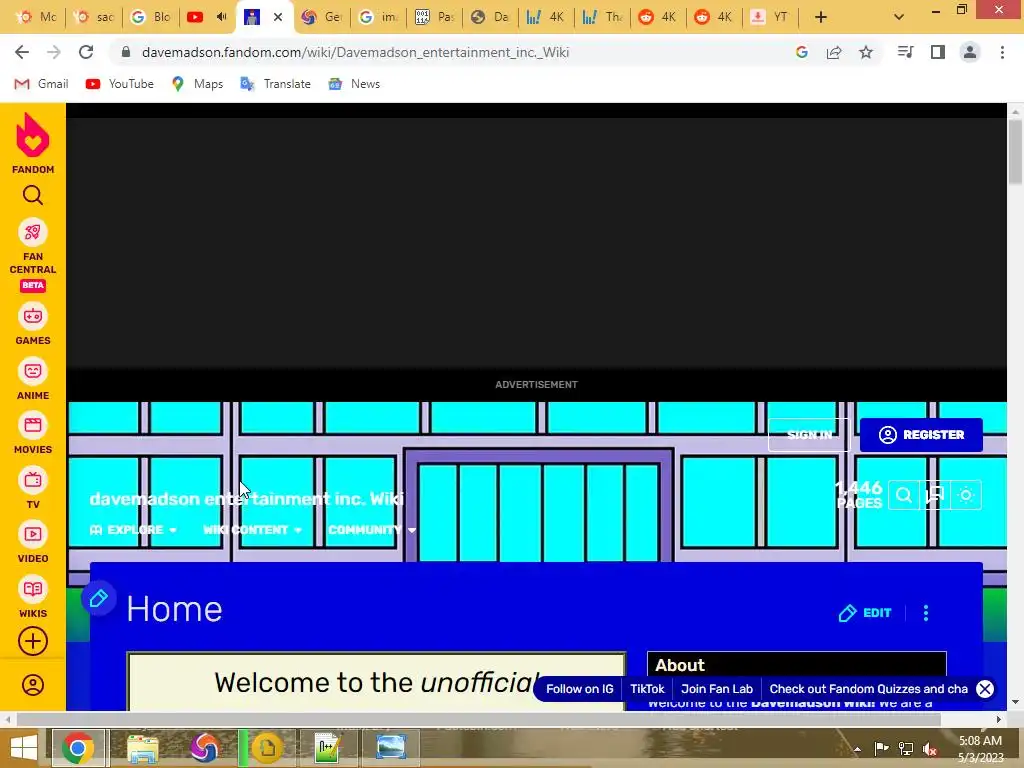Open Check out Fandom Quizzes link
The image size is (1024, 768).
868,689
